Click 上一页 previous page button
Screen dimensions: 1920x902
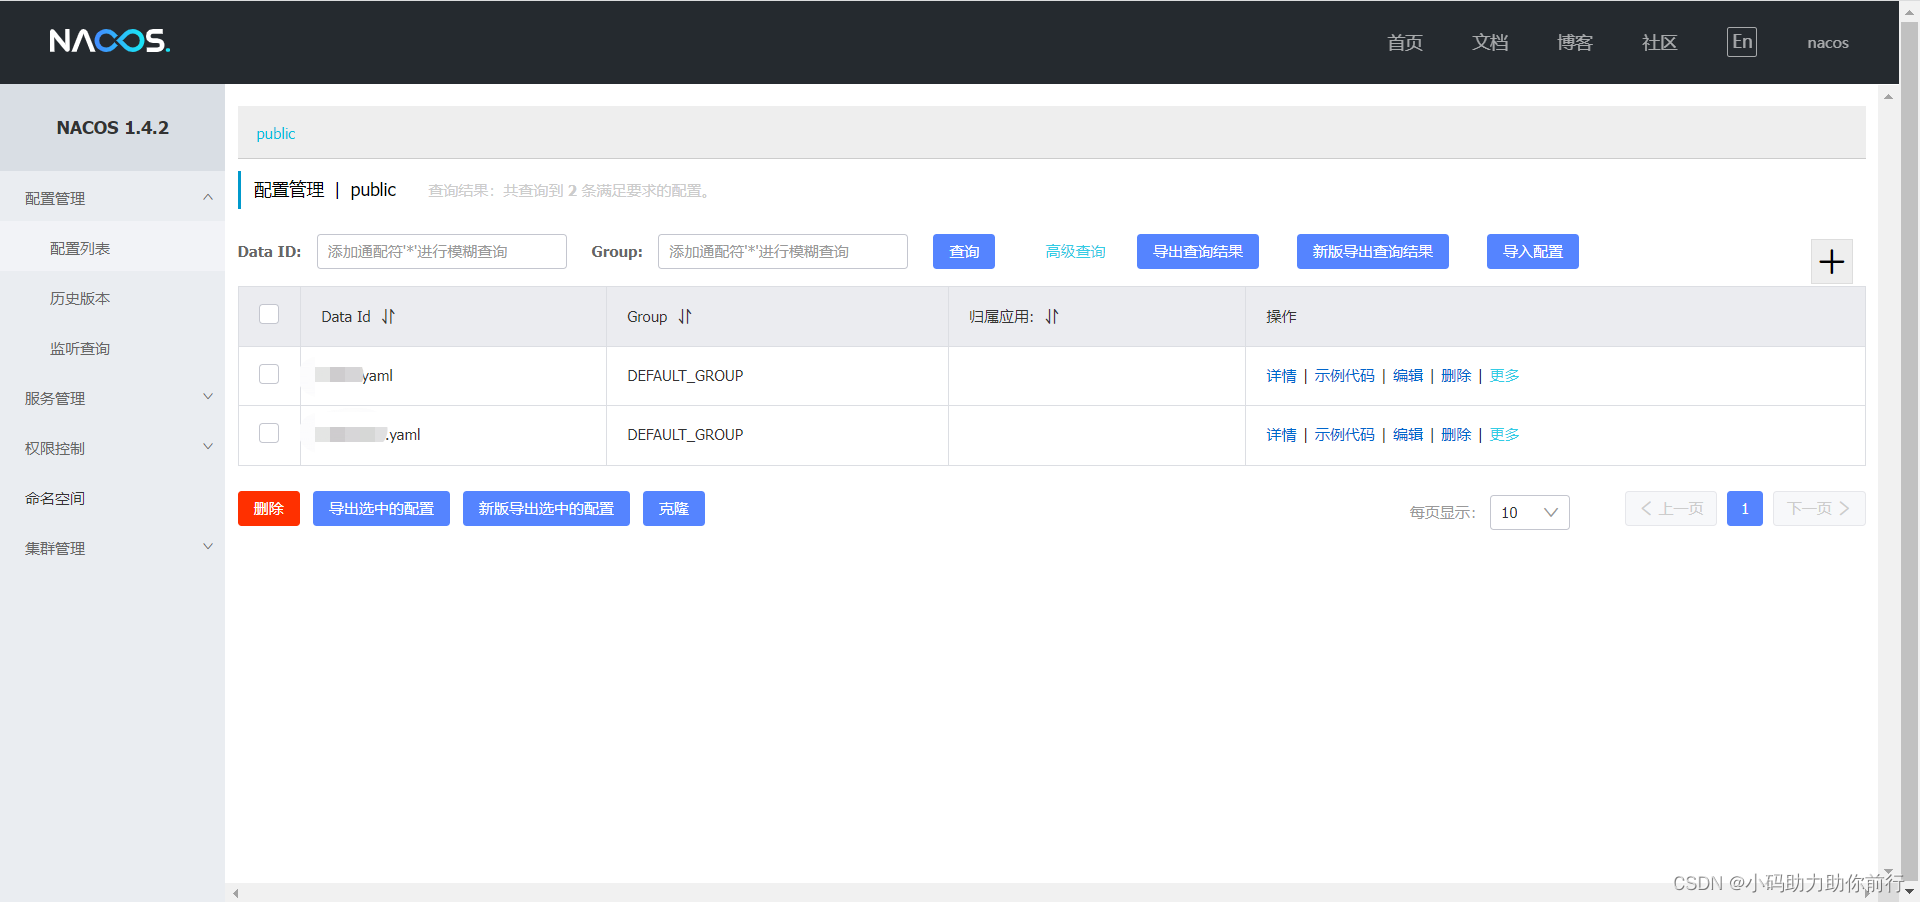[1671, 509]
